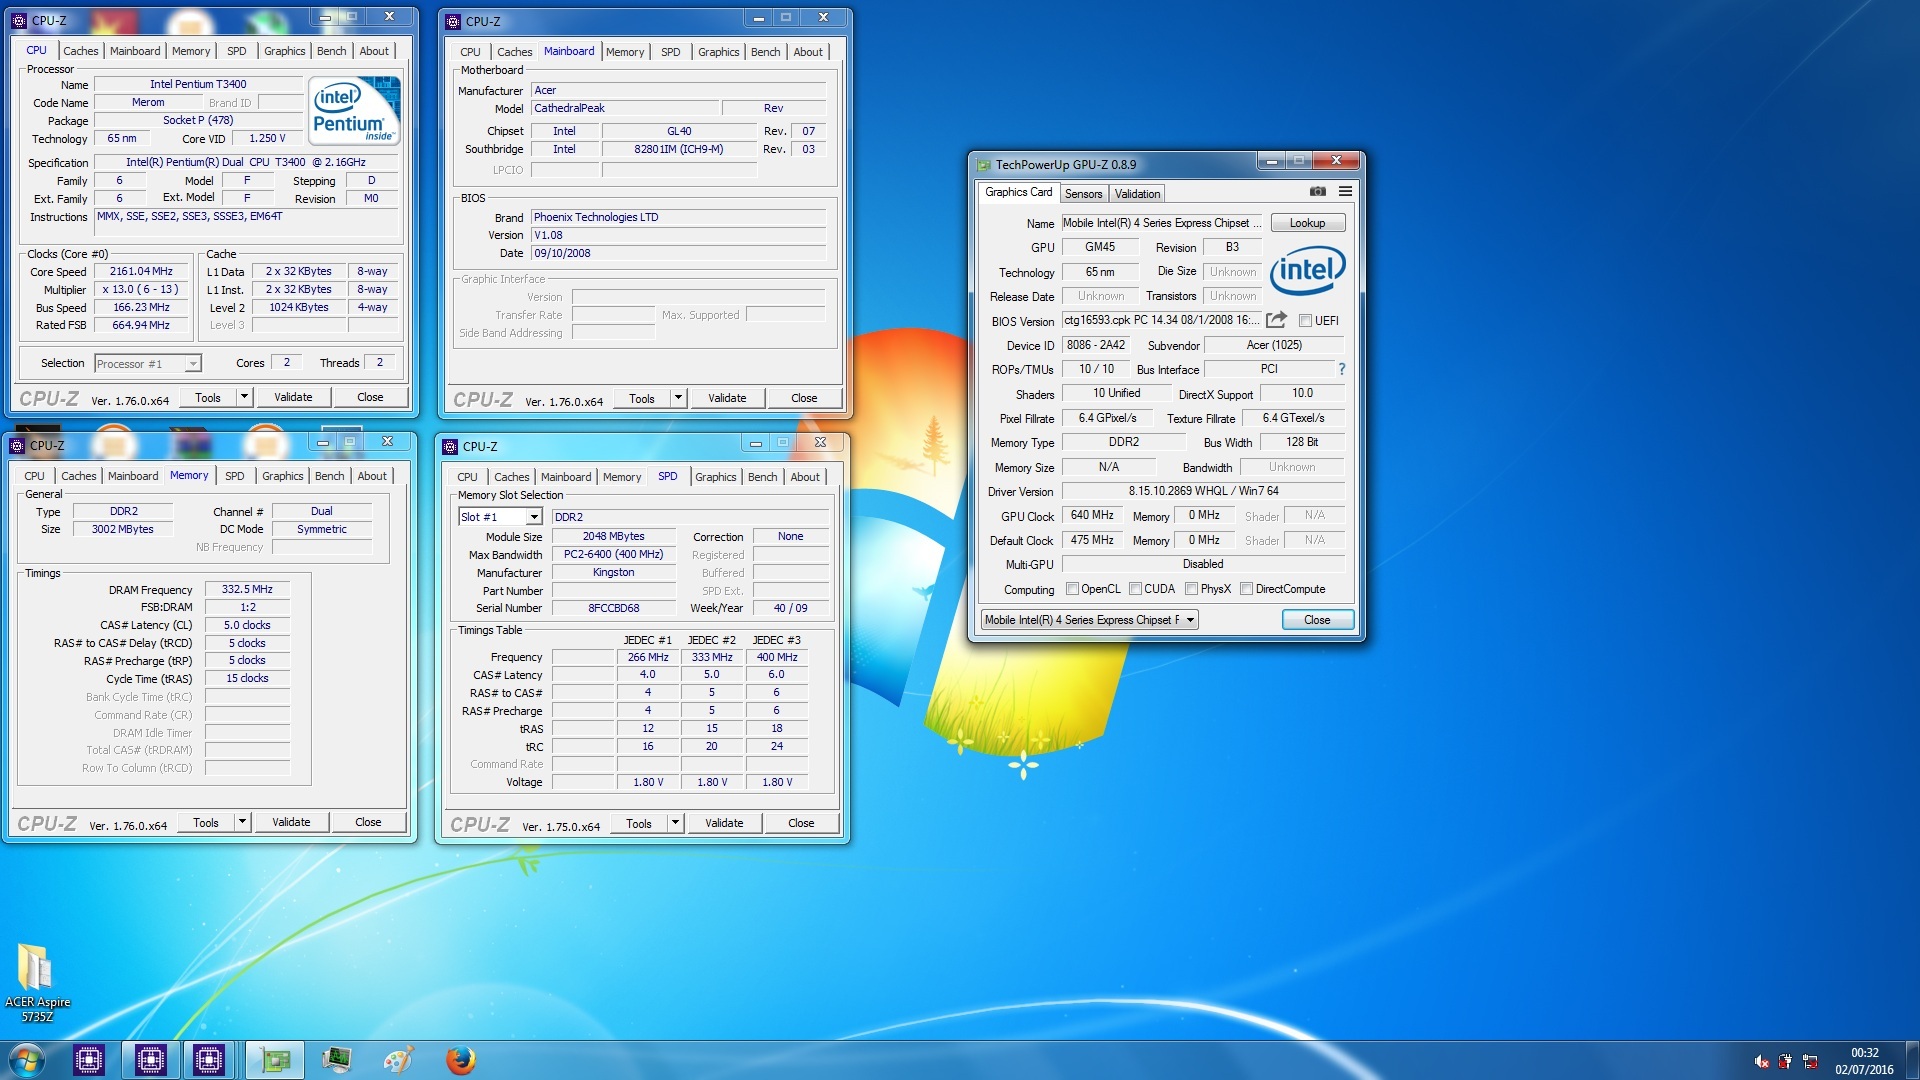The image size is (1920, 1080).
Task: Click the GPU Clock 640 MHz value
Action: pos(1092,515)
